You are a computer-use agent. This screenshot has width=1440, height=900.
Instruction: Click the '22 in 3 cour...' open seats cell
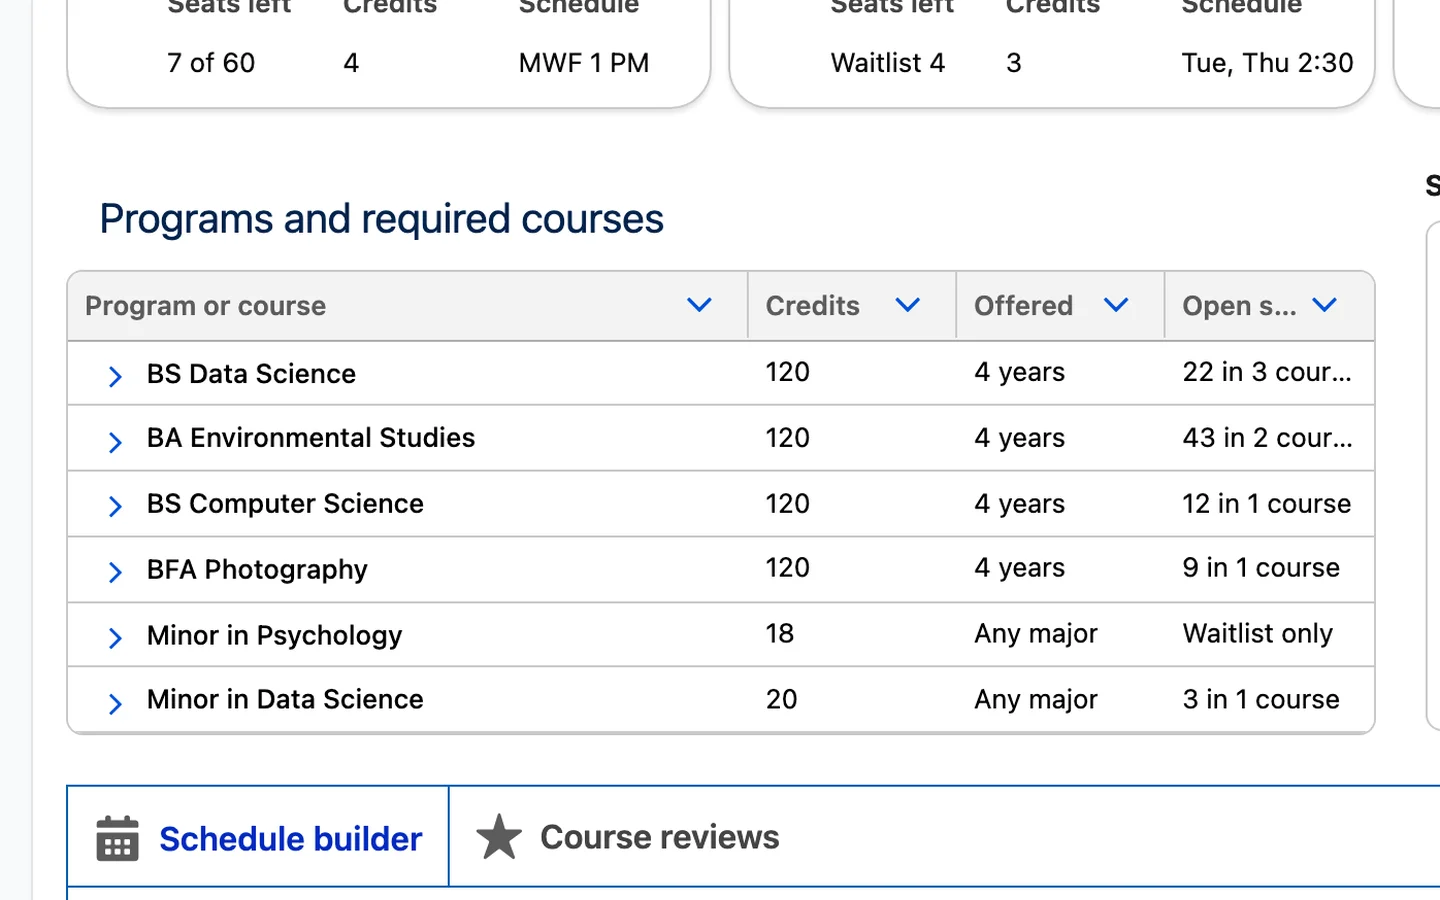coord(1267,372)
